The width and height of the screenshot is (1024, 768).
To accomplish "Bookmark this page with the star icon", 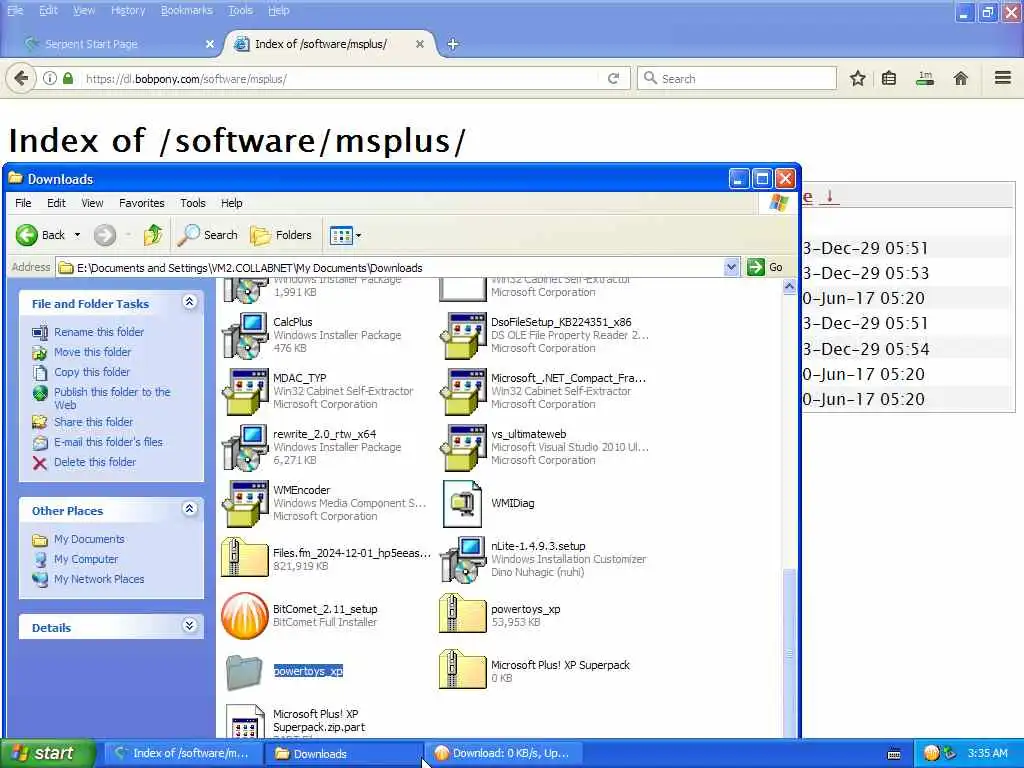I will pyautogui.click(x=857, y=78).
